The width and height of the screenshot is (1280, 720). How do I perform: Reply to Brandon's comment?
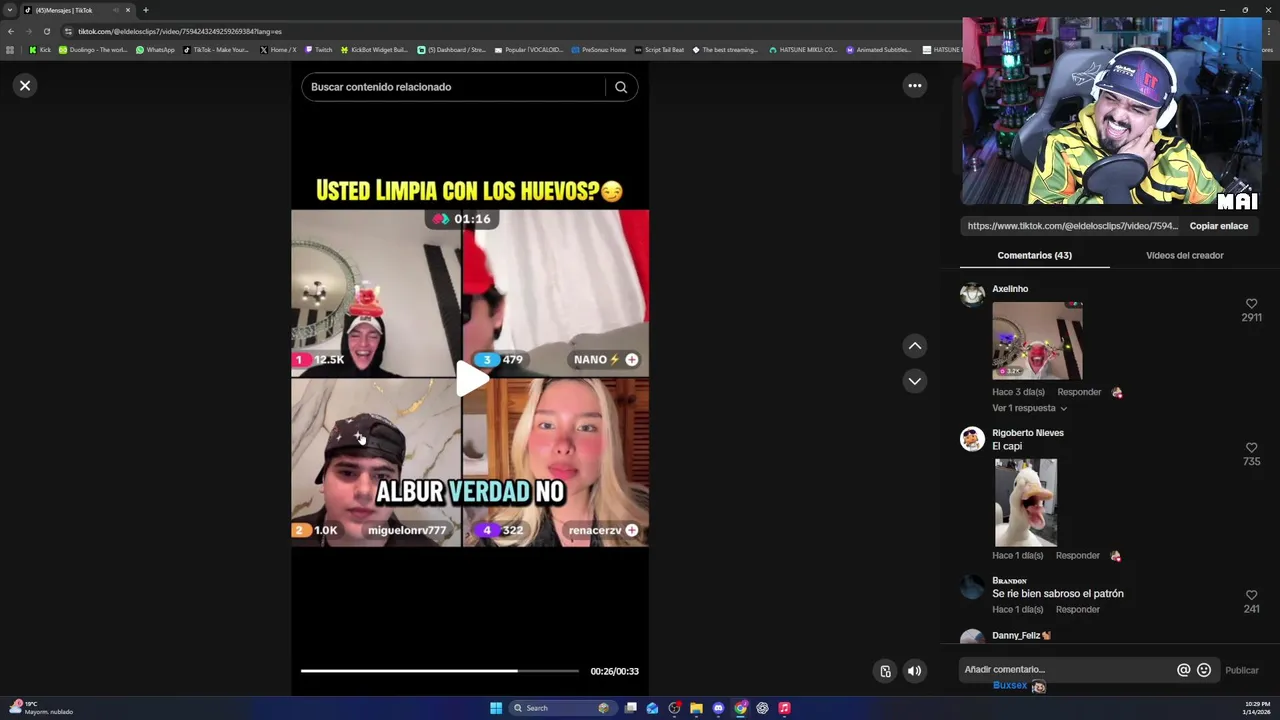point(1078,609)
